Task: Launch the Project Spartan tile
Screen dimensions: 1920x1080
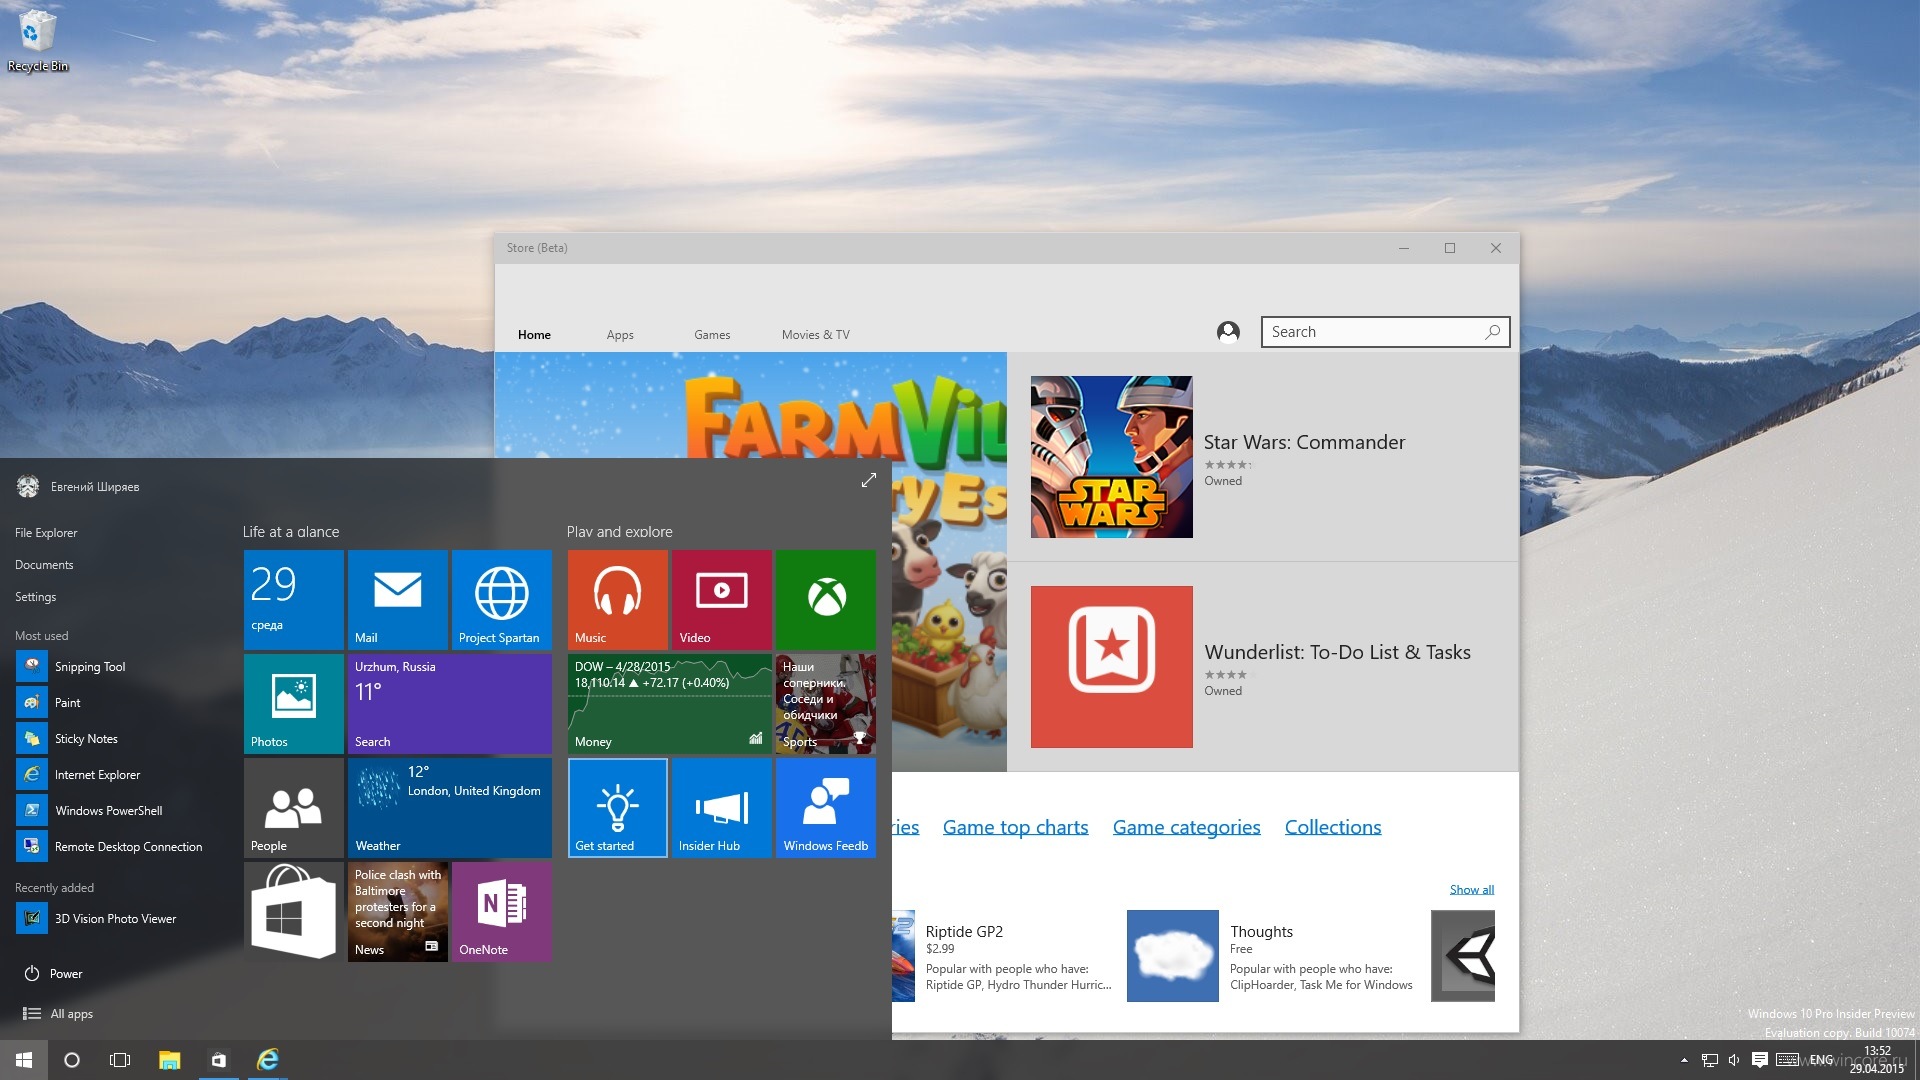Action: [501, 600]
